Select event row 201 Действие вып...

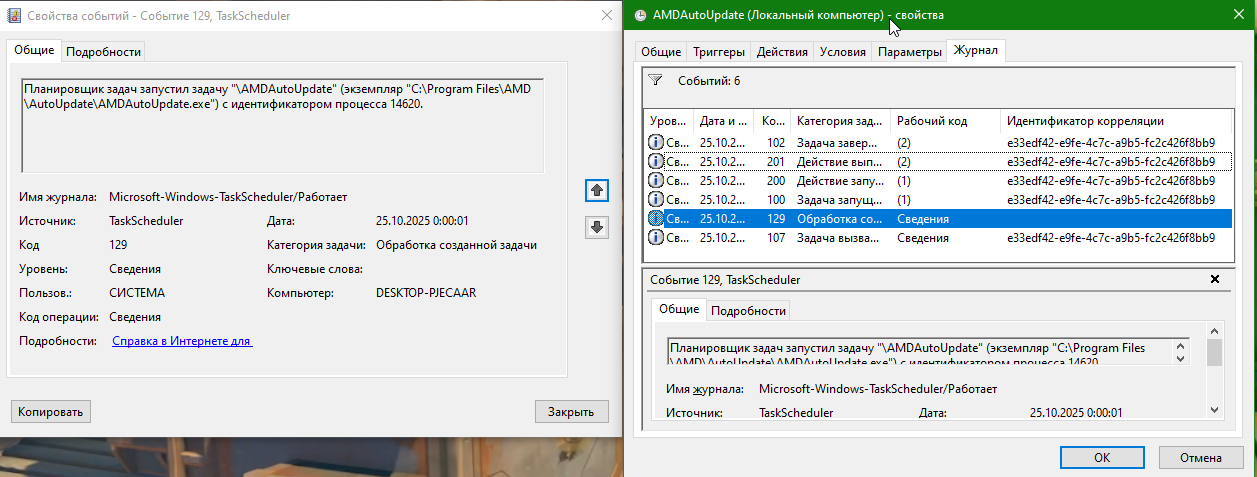click(938, 161)
